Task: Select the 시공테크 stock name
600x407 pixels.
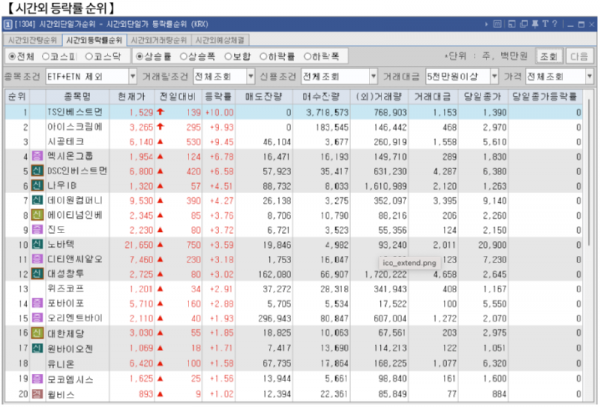Action: (x=65, y=141)
